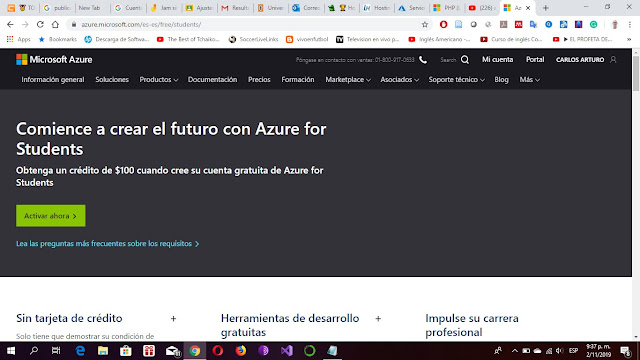Open Windows Start menu
Image resolution: width=640 pixels, height=360 pixels.
pos(11,351)
